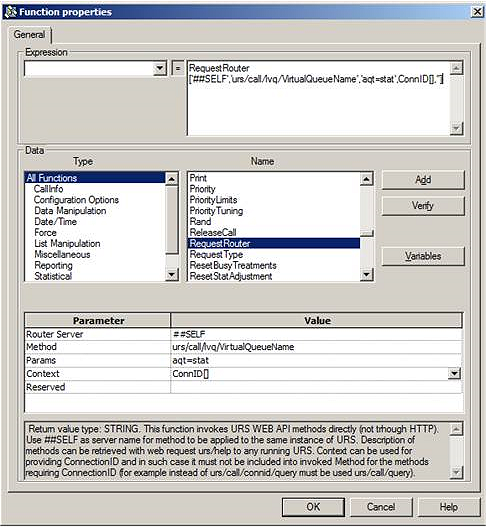This screenshot has height=527, width=486.
Task: Click the Params parameter label
Action: (41, 360)
